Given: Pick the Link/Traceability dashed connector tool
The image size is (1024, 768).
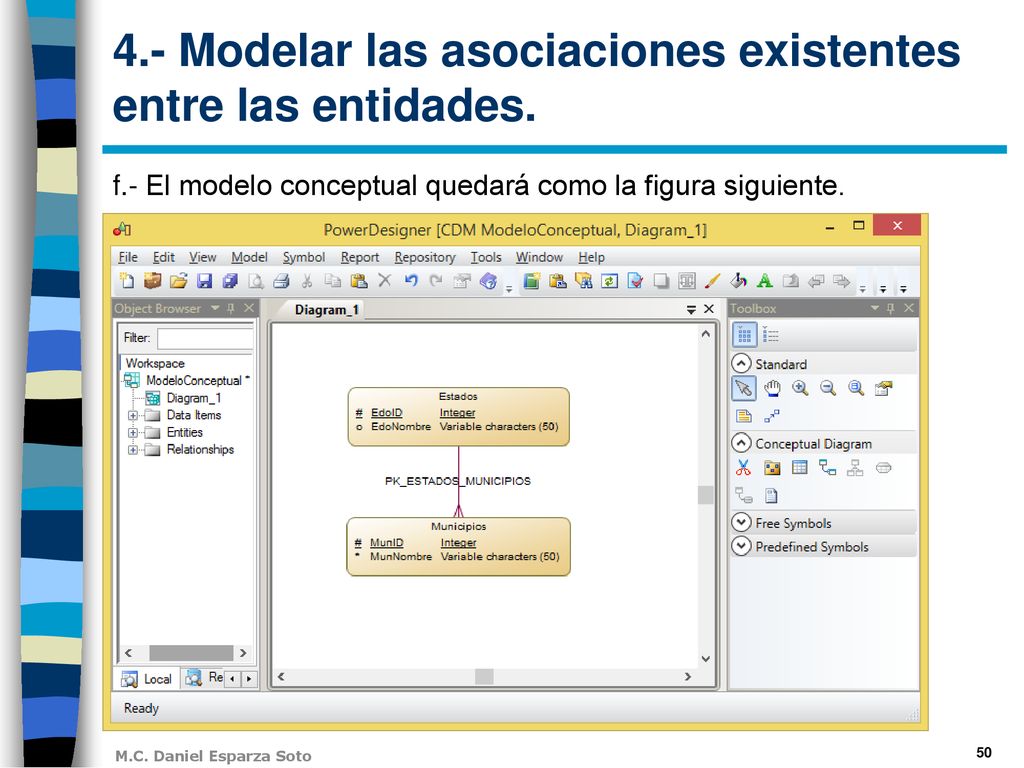Looking at the screenshot, I should pyautogui.click(x=772, y=416).
